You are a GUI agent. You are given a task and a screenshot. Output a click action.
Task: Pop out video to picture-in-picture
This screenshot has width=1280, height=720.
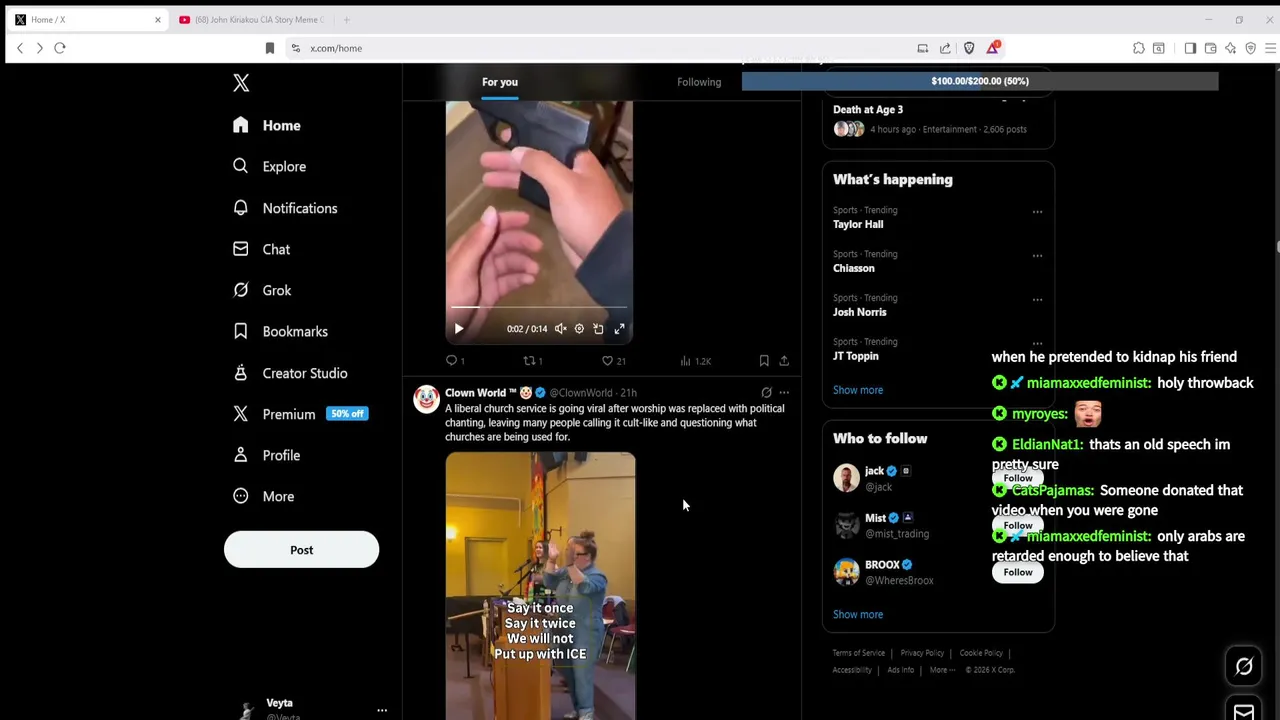point(598,329)
